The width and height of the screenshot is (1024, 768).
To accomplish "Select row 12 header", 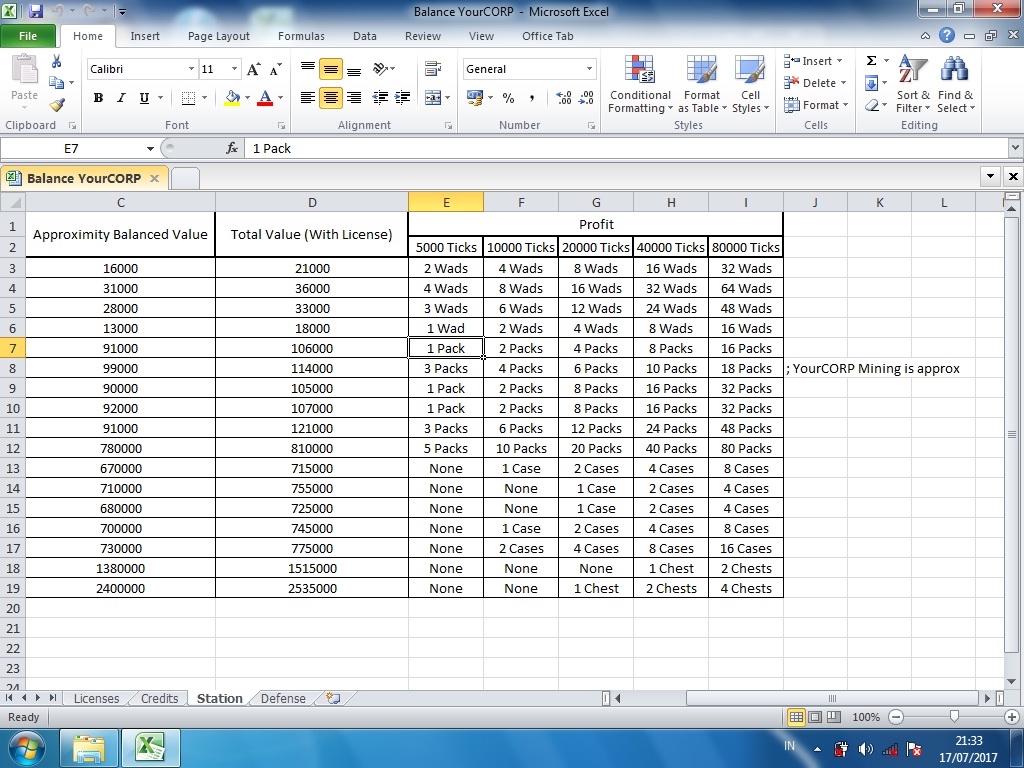I will (x=12, y=449).
